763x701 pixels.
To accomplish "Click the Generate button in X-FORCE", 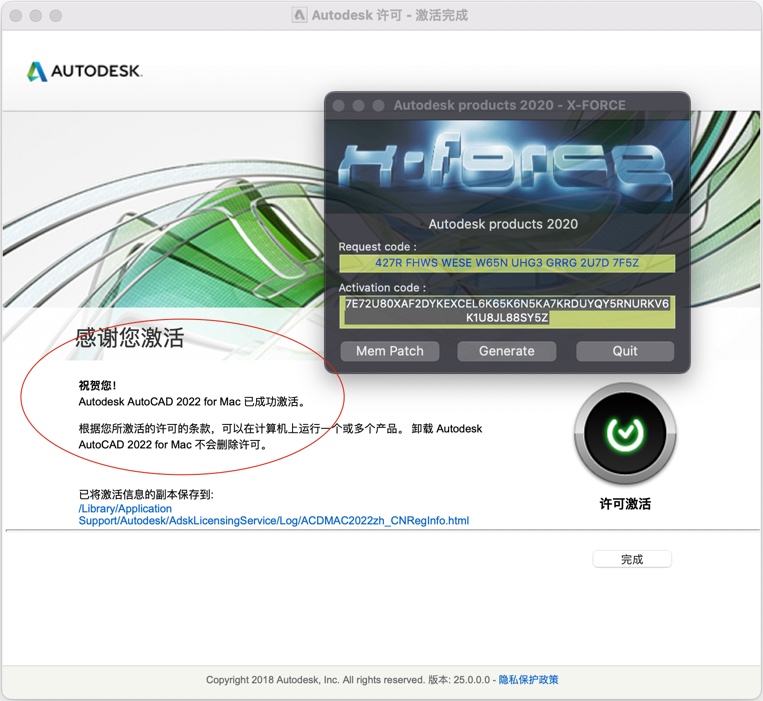I will pos(507,351).
